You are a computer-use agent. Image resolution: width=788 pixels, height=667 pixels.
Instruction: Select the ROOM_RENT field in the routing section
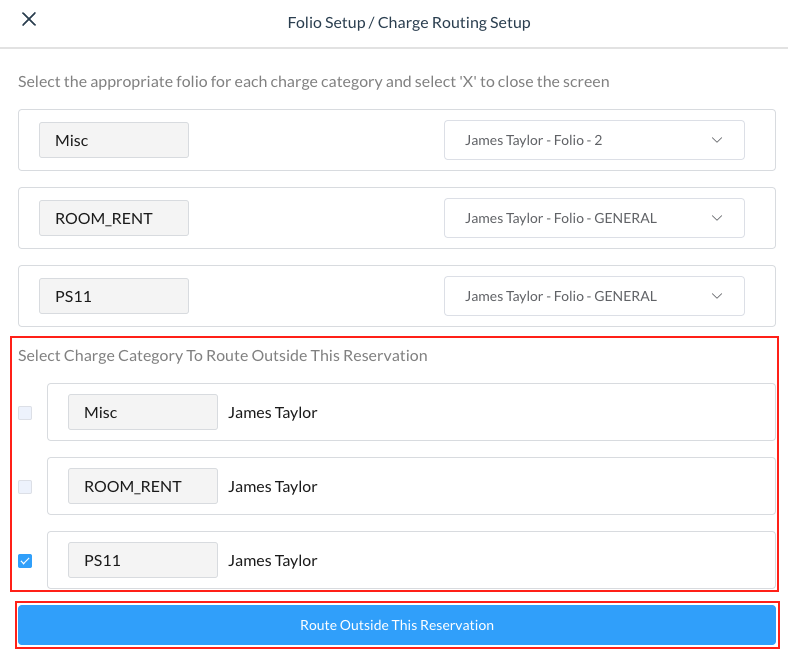point(143,486)
